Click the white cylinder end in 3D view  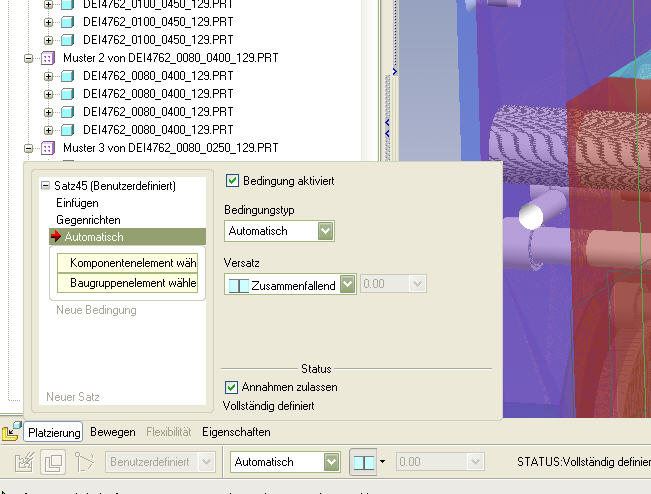531,216
